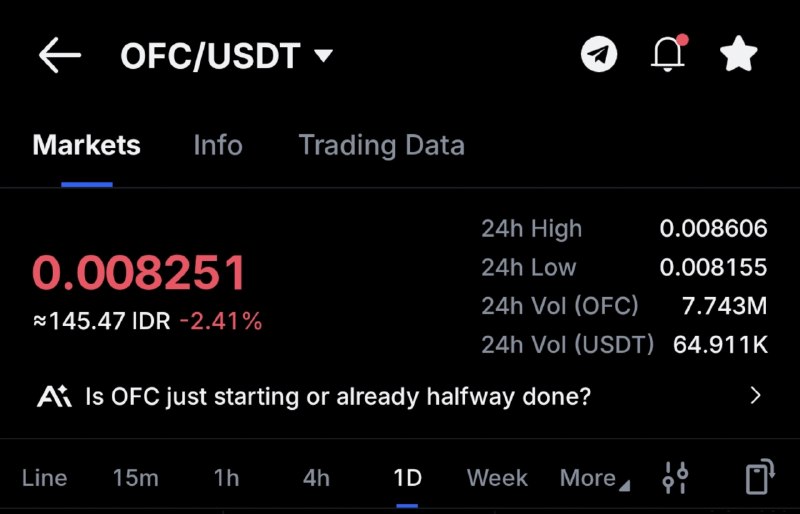The width and height of the screenshot is (800, 514).
Task: Switch to the Info tab
Action: coord(218,145)
